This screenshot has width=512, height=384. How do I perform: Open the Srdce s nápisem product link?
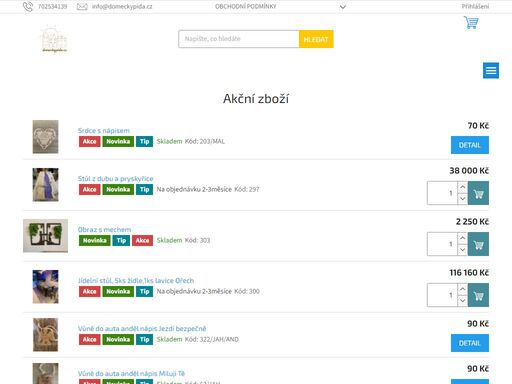pos(104,131)
